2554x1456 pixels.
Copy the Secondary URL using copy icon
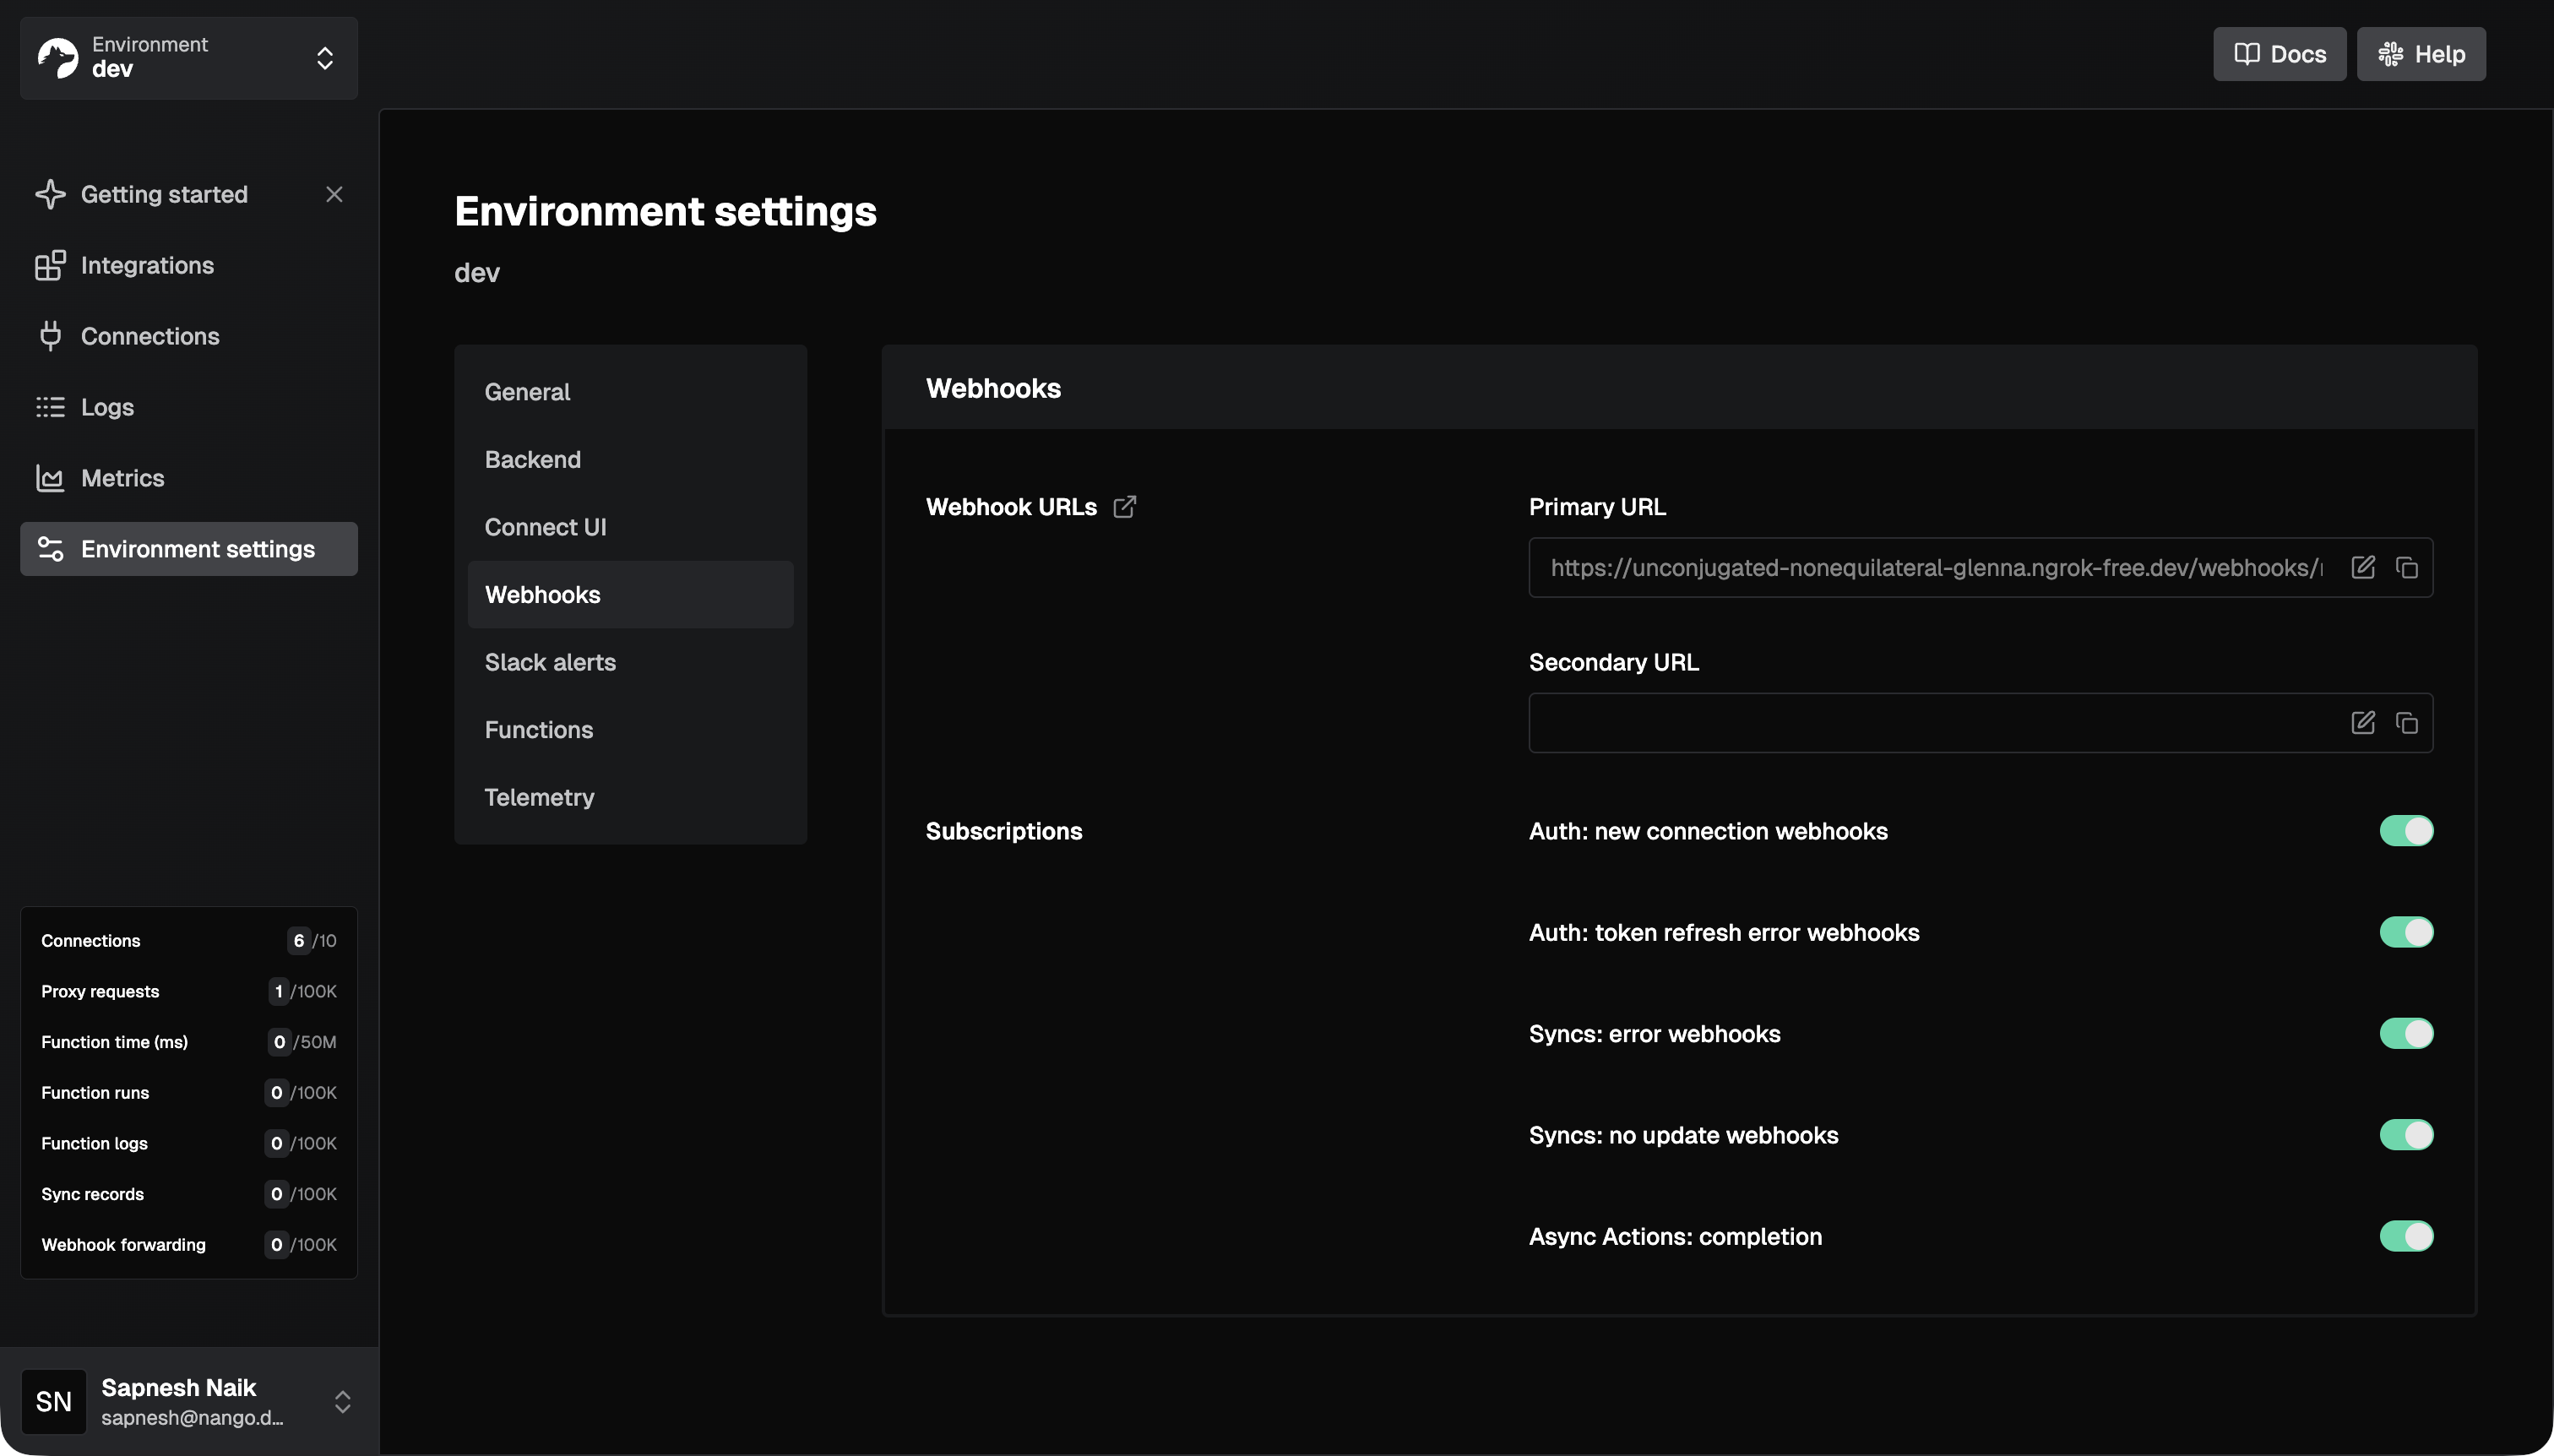[x=2406, y=723]
